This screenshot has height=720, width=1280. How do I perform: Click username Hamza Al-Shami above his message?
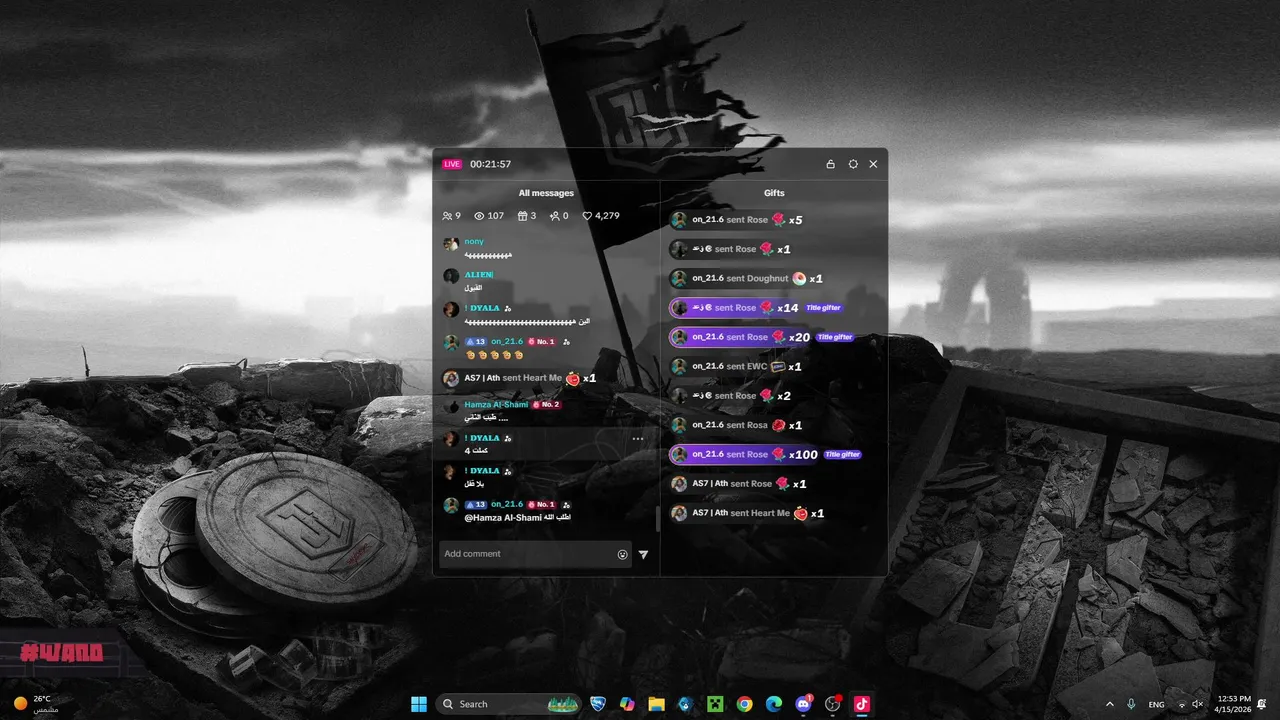(x=496, y=405)
